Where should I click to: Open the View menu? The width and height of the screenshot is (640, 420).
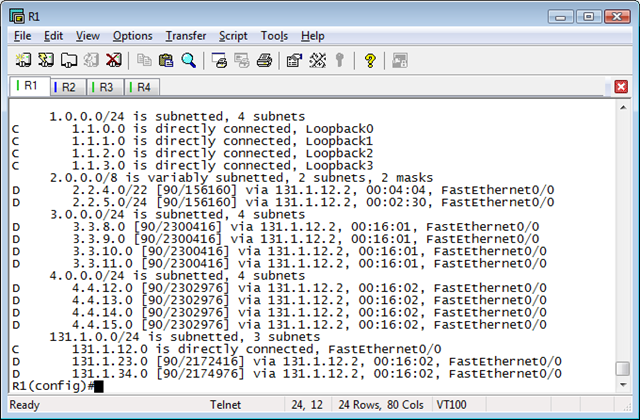coord(88,36)
